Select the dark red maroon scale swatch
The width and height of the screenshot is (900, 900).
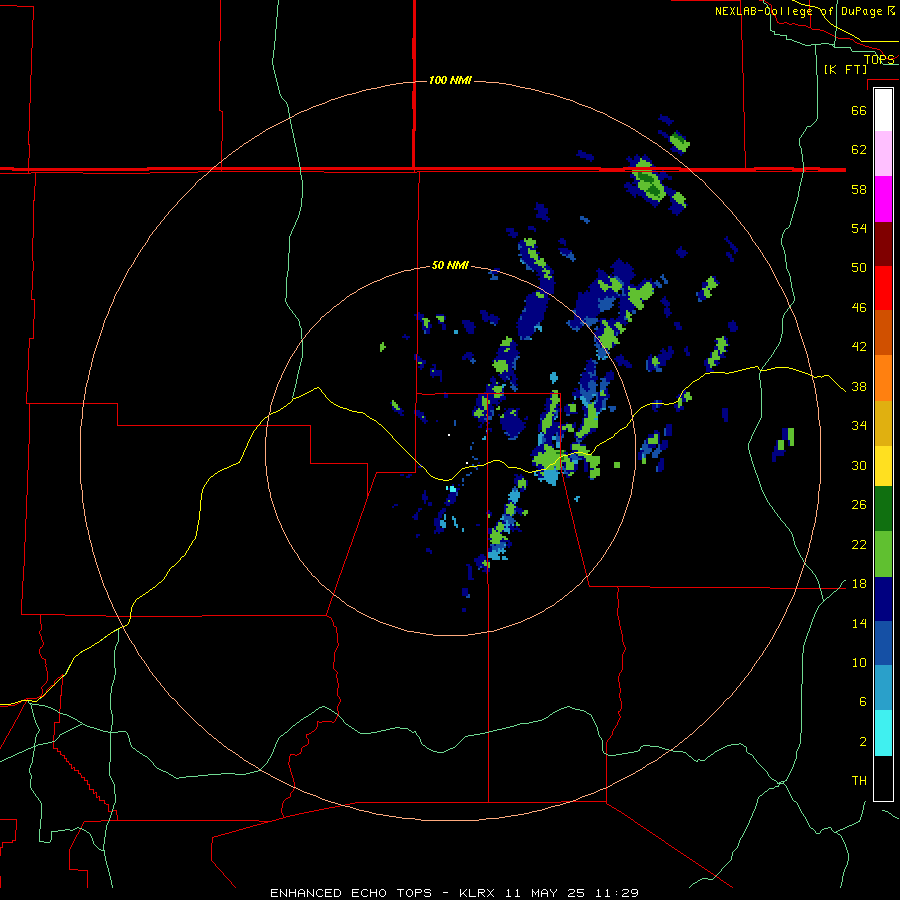click(x=883, y=243)
